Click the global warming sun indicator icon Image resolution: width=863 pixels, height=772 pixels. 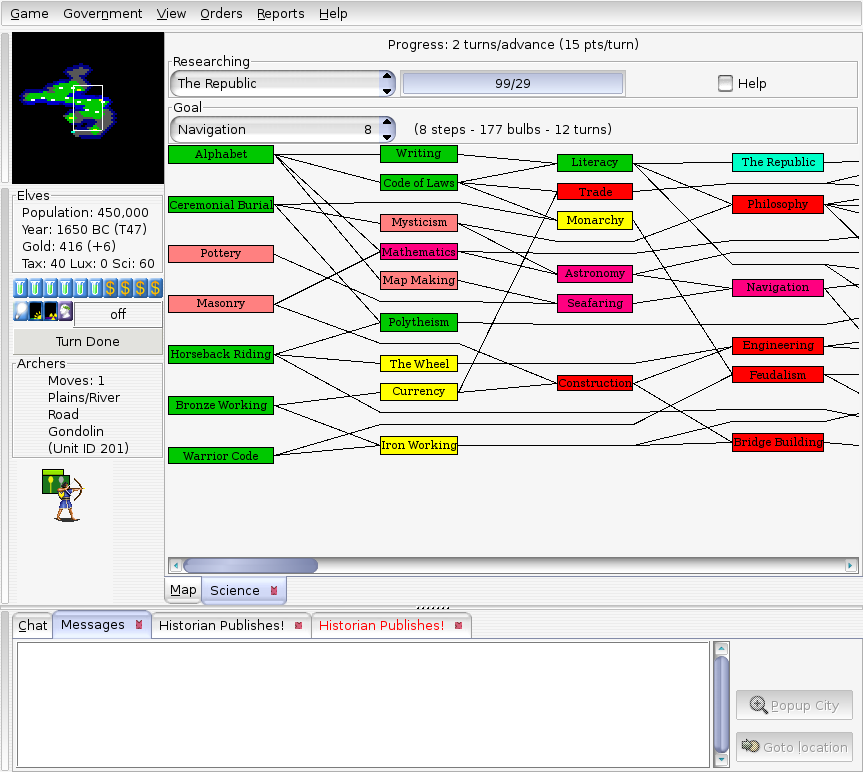point(36,311)
